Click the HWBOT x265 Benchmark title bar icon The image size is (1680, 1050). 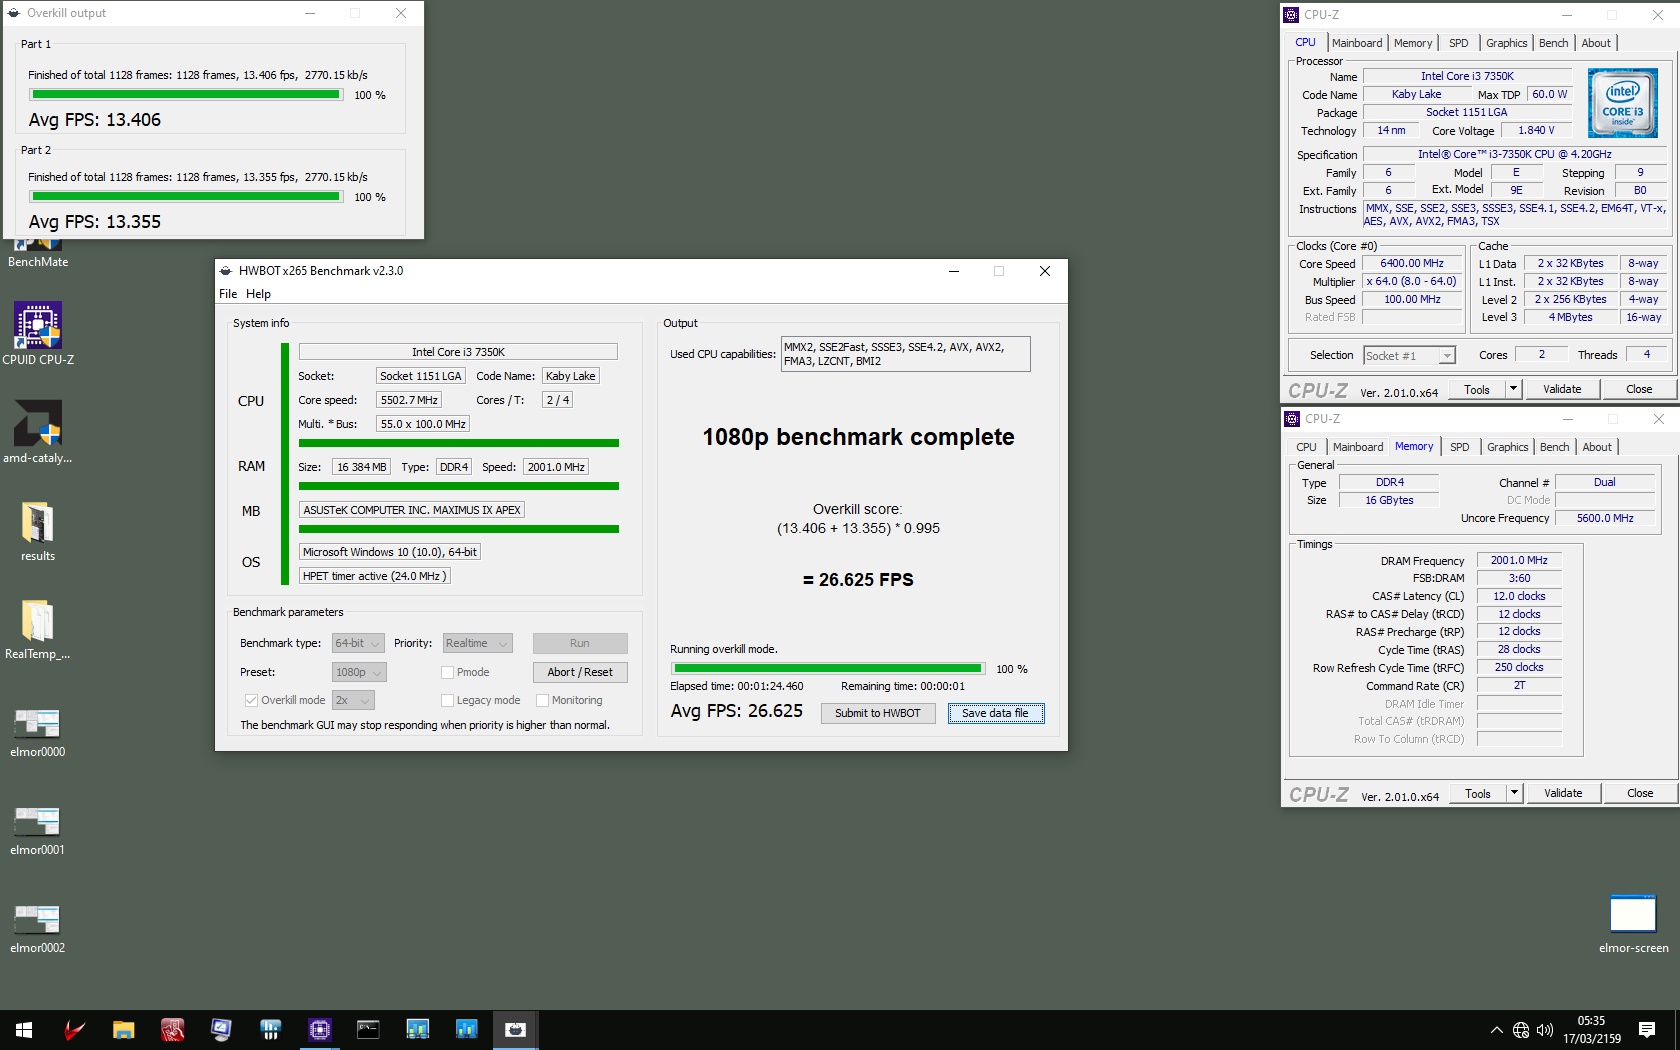click(x=226, y=271)
